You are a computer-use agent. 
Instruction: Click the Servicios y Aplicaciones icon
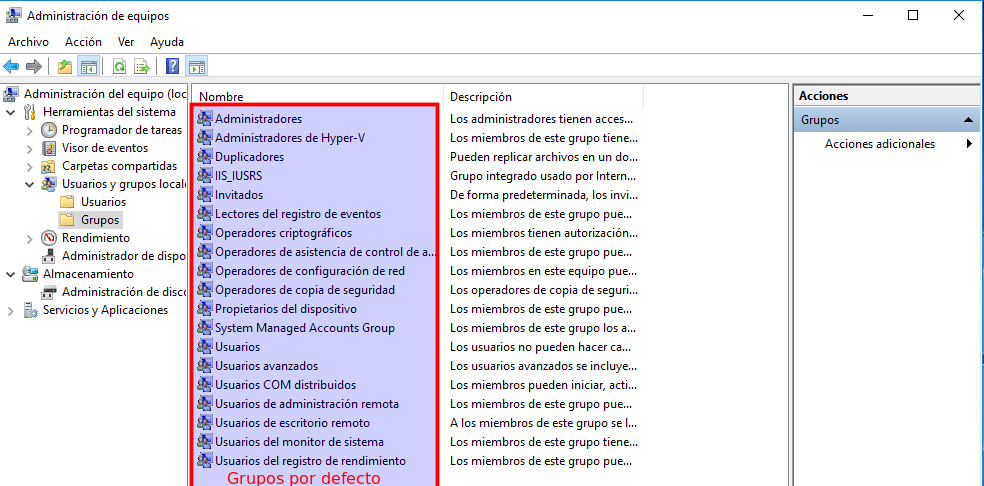(x=29, y=310)
